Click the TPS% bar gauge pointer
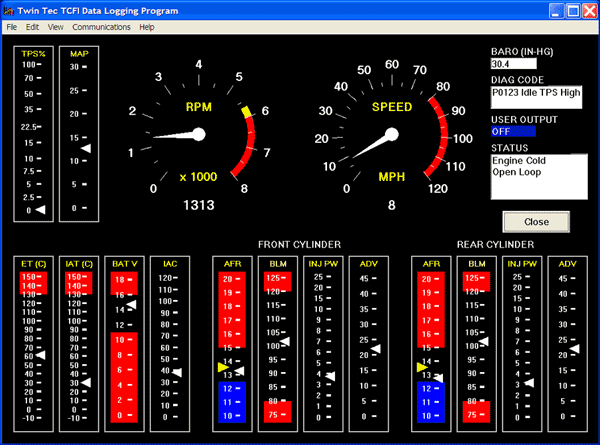 tap(40, 209)
